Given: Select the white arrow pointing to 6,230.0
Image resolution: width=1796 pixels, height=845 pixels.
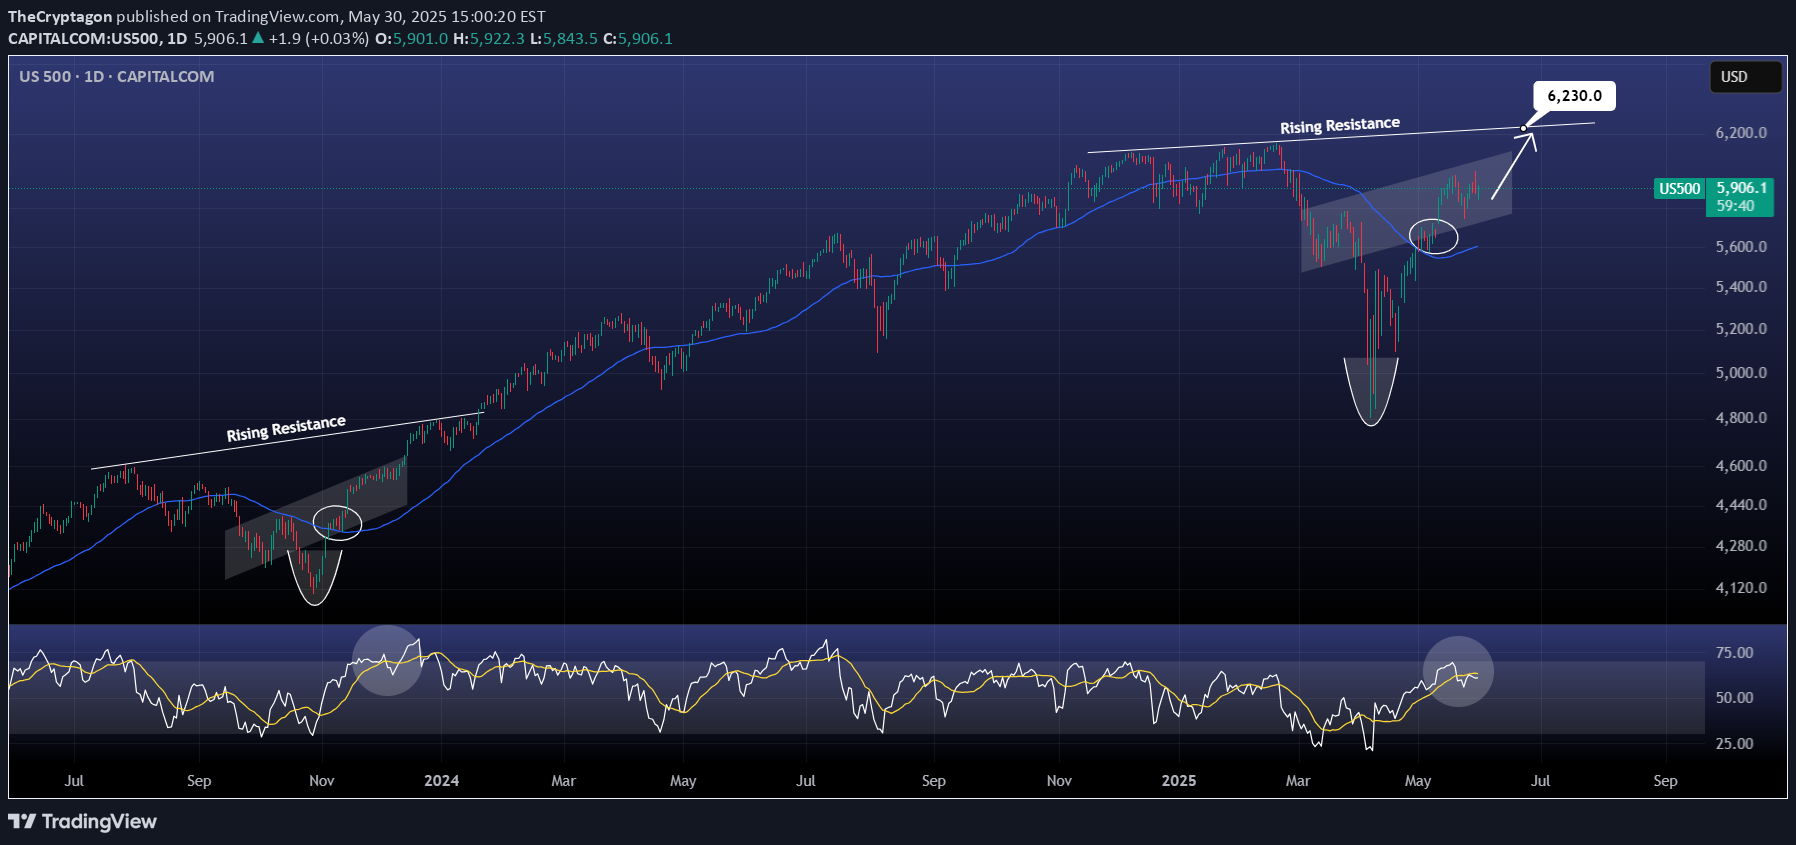Looking at the screenshot, I should tap(1513, 165).
